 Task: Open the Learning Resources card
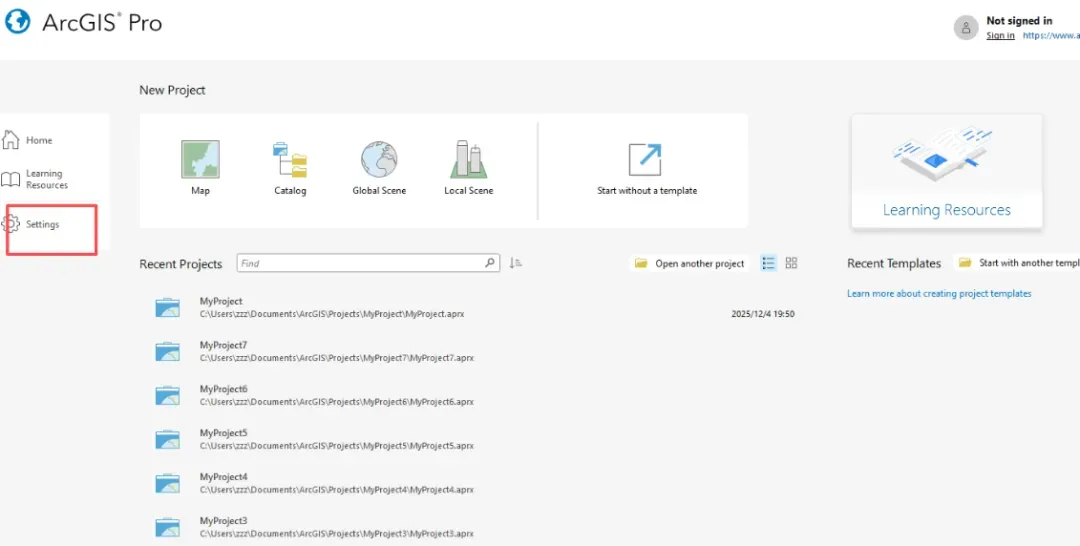[x=947, y=171]
